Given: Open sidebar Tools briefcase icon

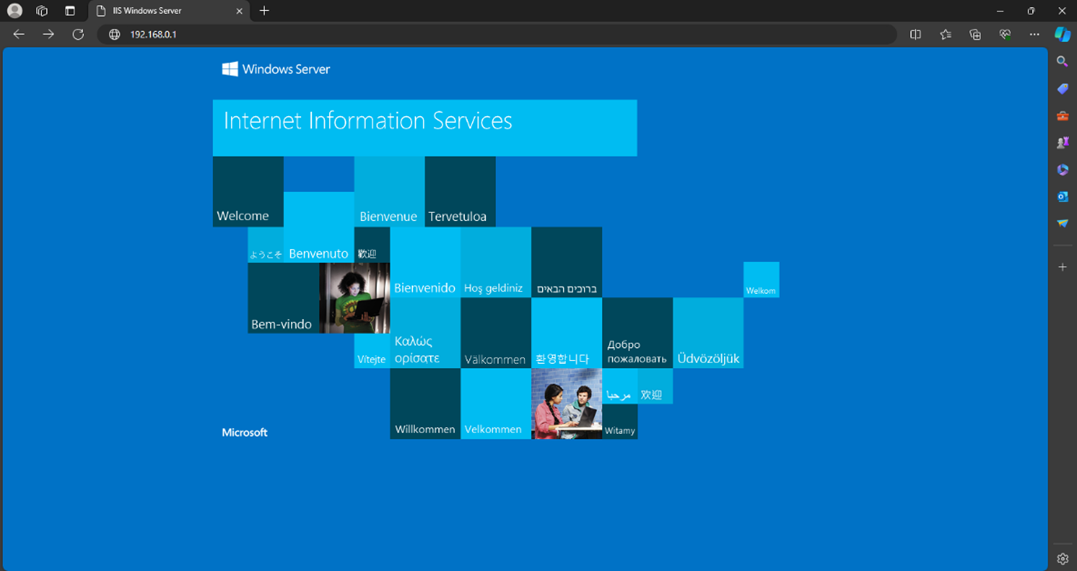Looking at the screenshot, I should pos(1063,115).
